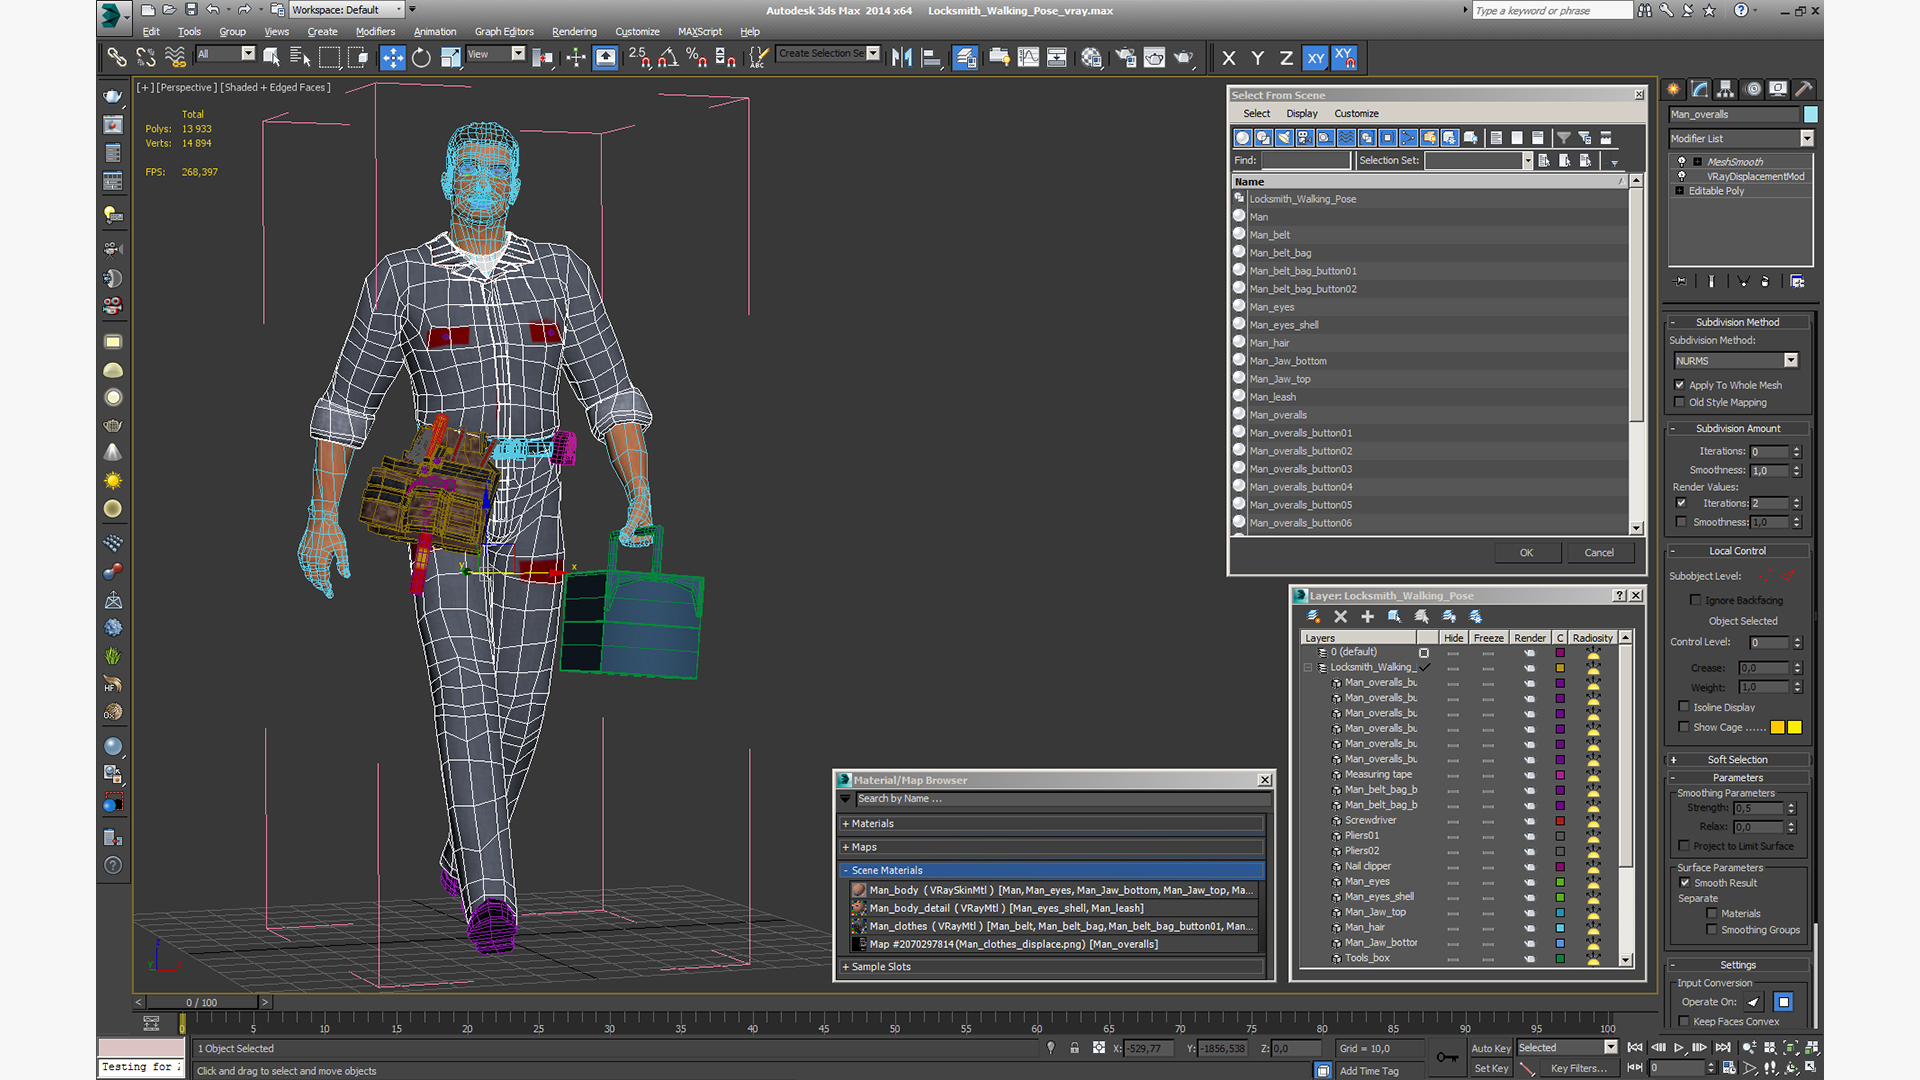Click the Select by Name toolbar icon
The width and height of the screenshot is (1920, 1080).
[299, 58]
